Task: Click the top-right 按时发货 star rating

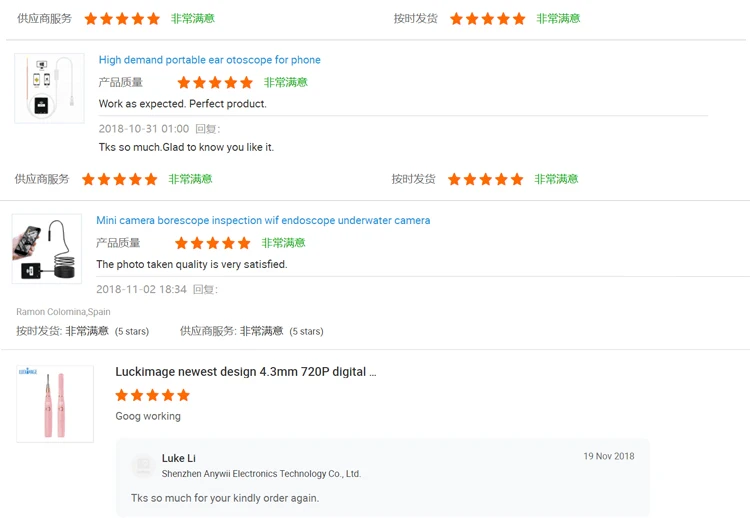Action: (x=487, y=19)
